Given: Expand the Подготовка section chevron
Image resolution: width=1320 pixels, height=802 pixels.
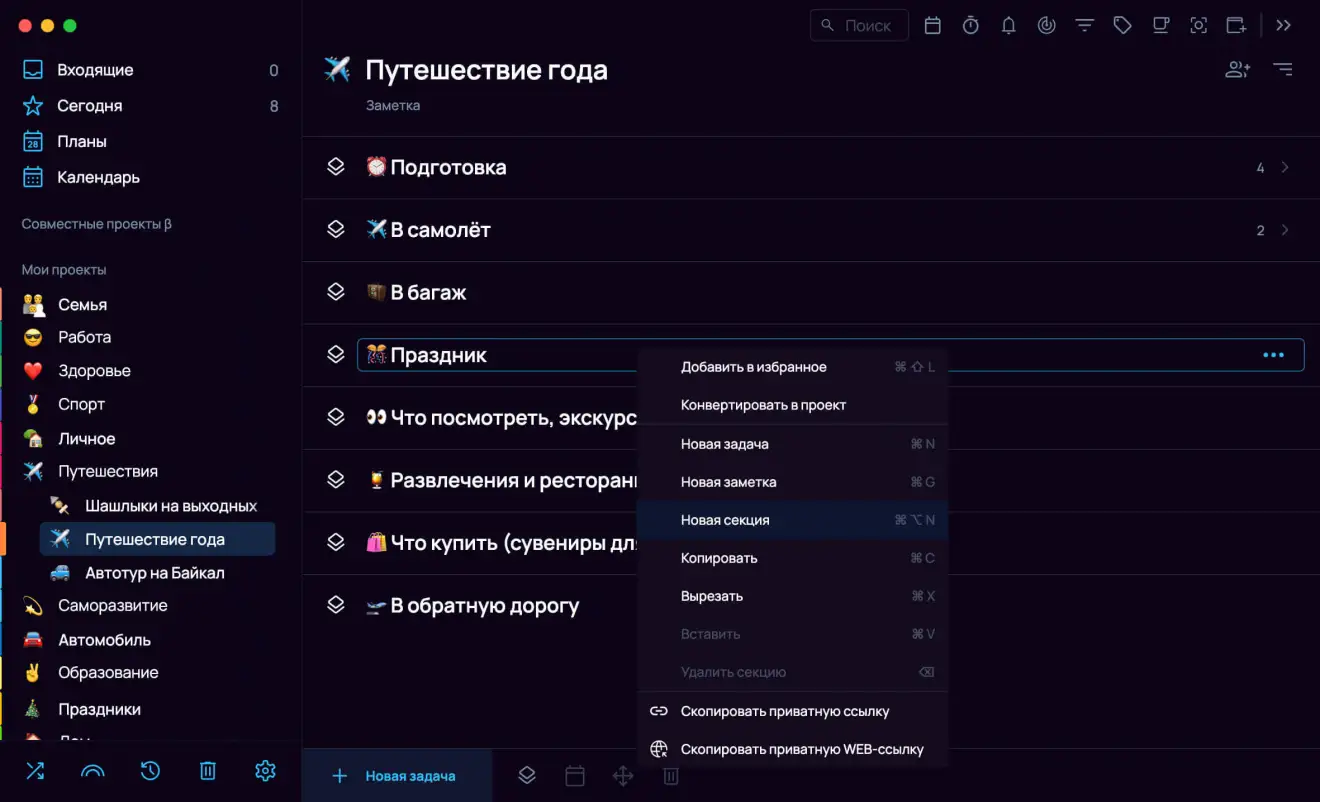Looking at the screenshot, I should 1285,168.
